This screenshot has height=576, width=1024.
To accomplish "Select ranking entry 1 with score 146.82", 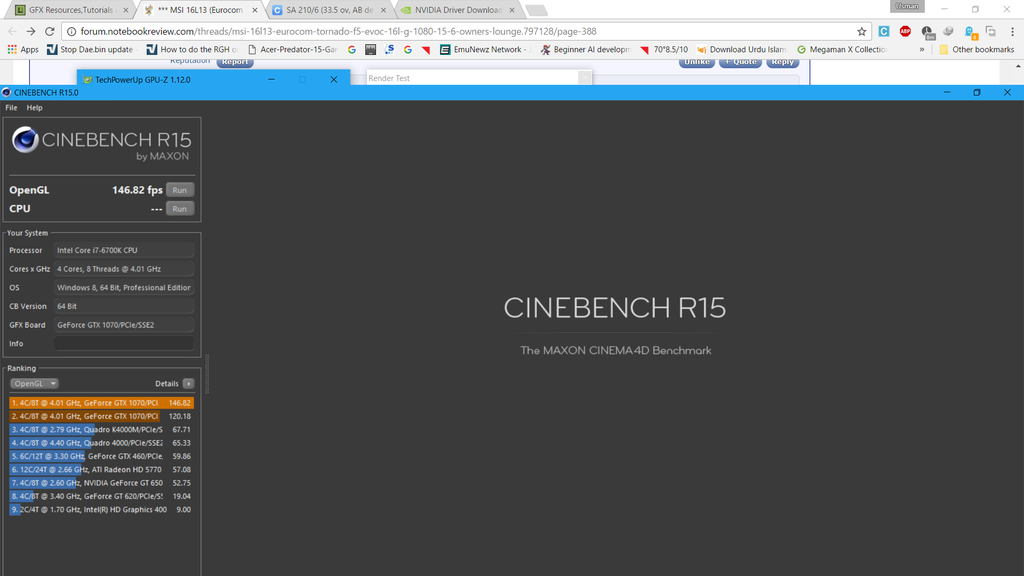I will [x=101, y=403].
